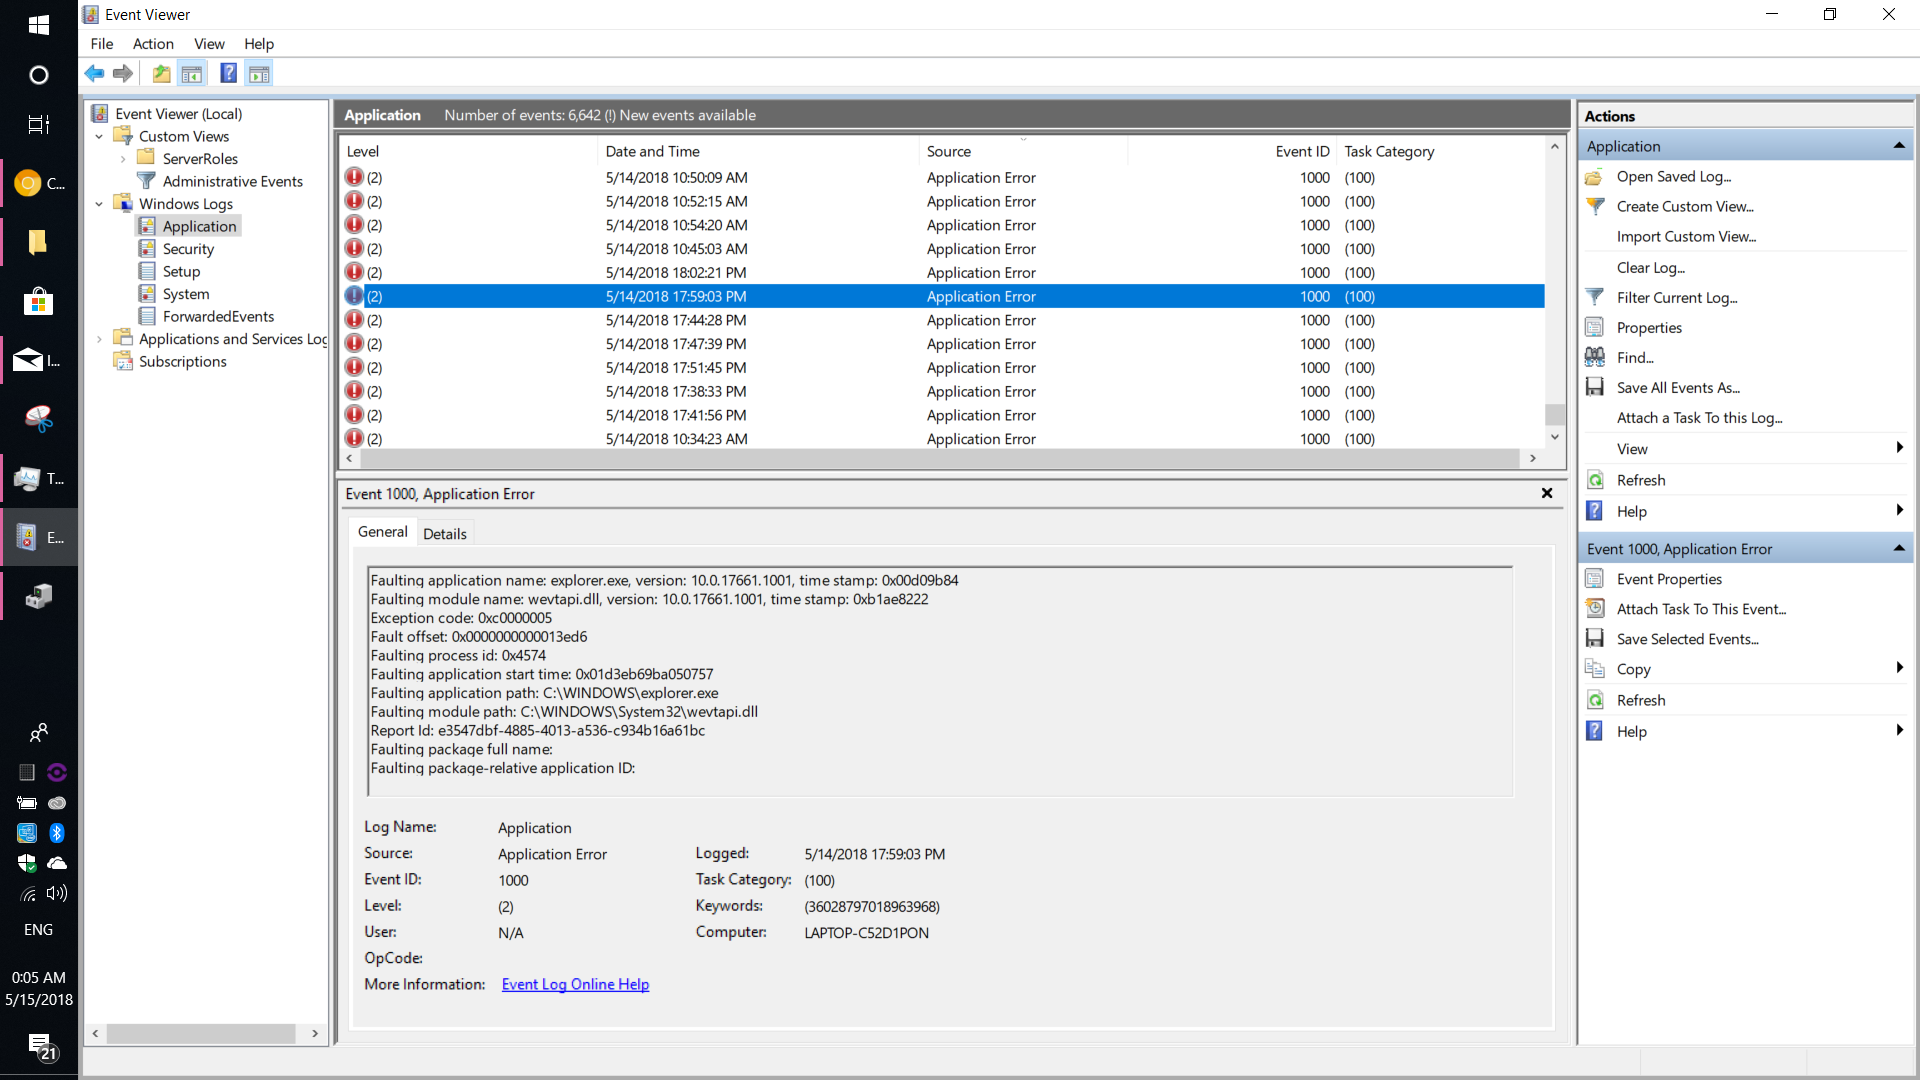Close the event preview pane

point(1547,493)
